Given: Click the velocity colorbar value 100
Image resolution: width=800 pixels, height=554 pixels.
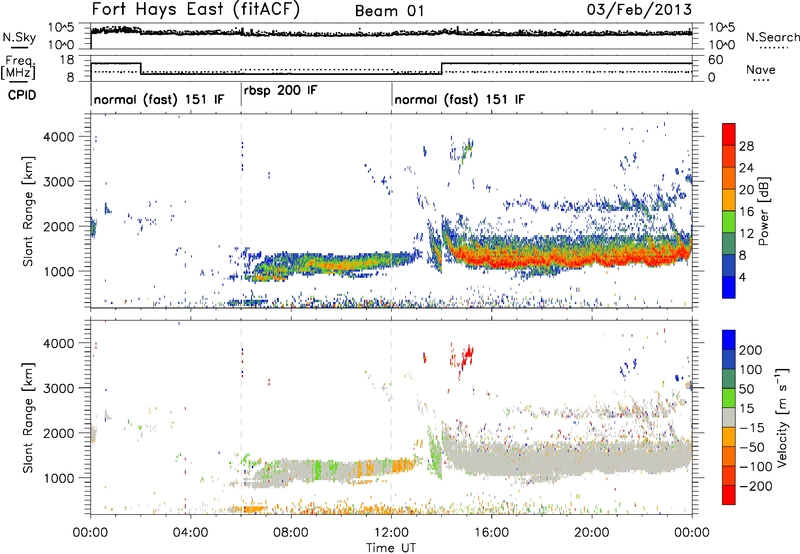Looking at the screenshot, I should click(x=751, y=370).
